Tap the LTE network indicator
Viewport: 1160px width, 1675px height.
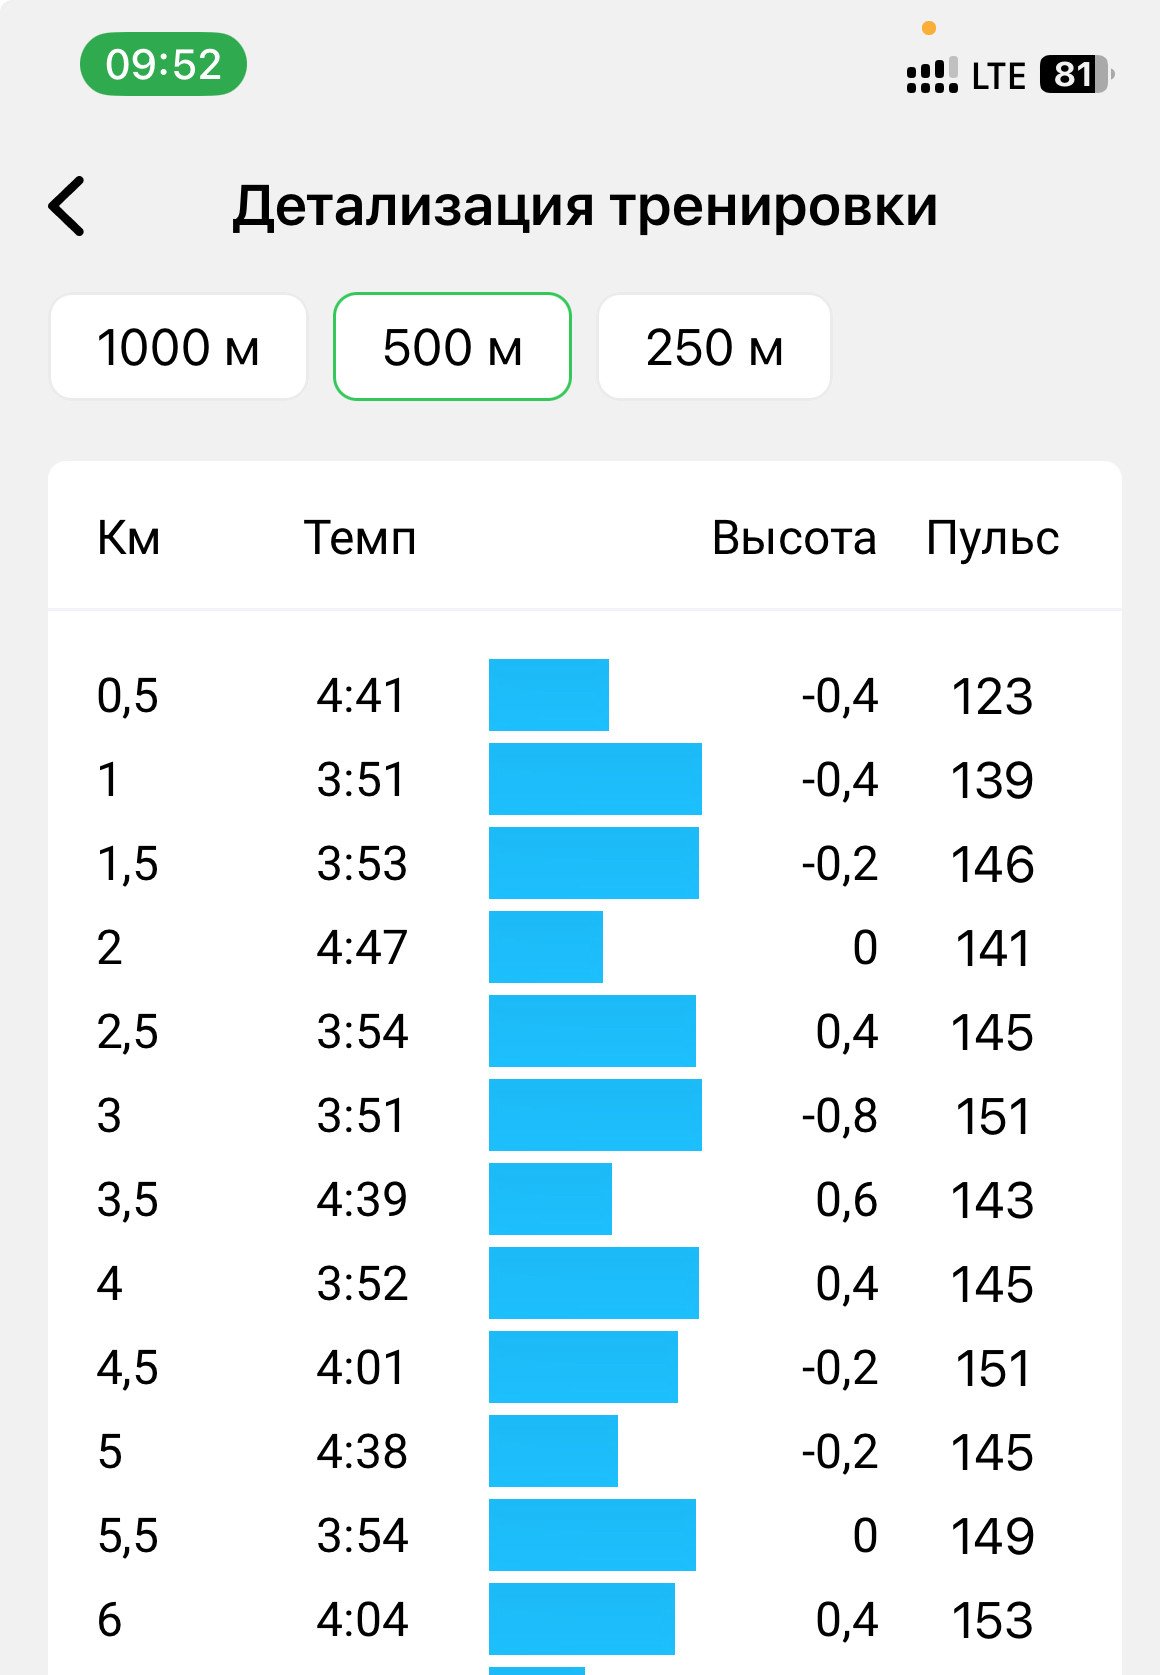(998, 76)
